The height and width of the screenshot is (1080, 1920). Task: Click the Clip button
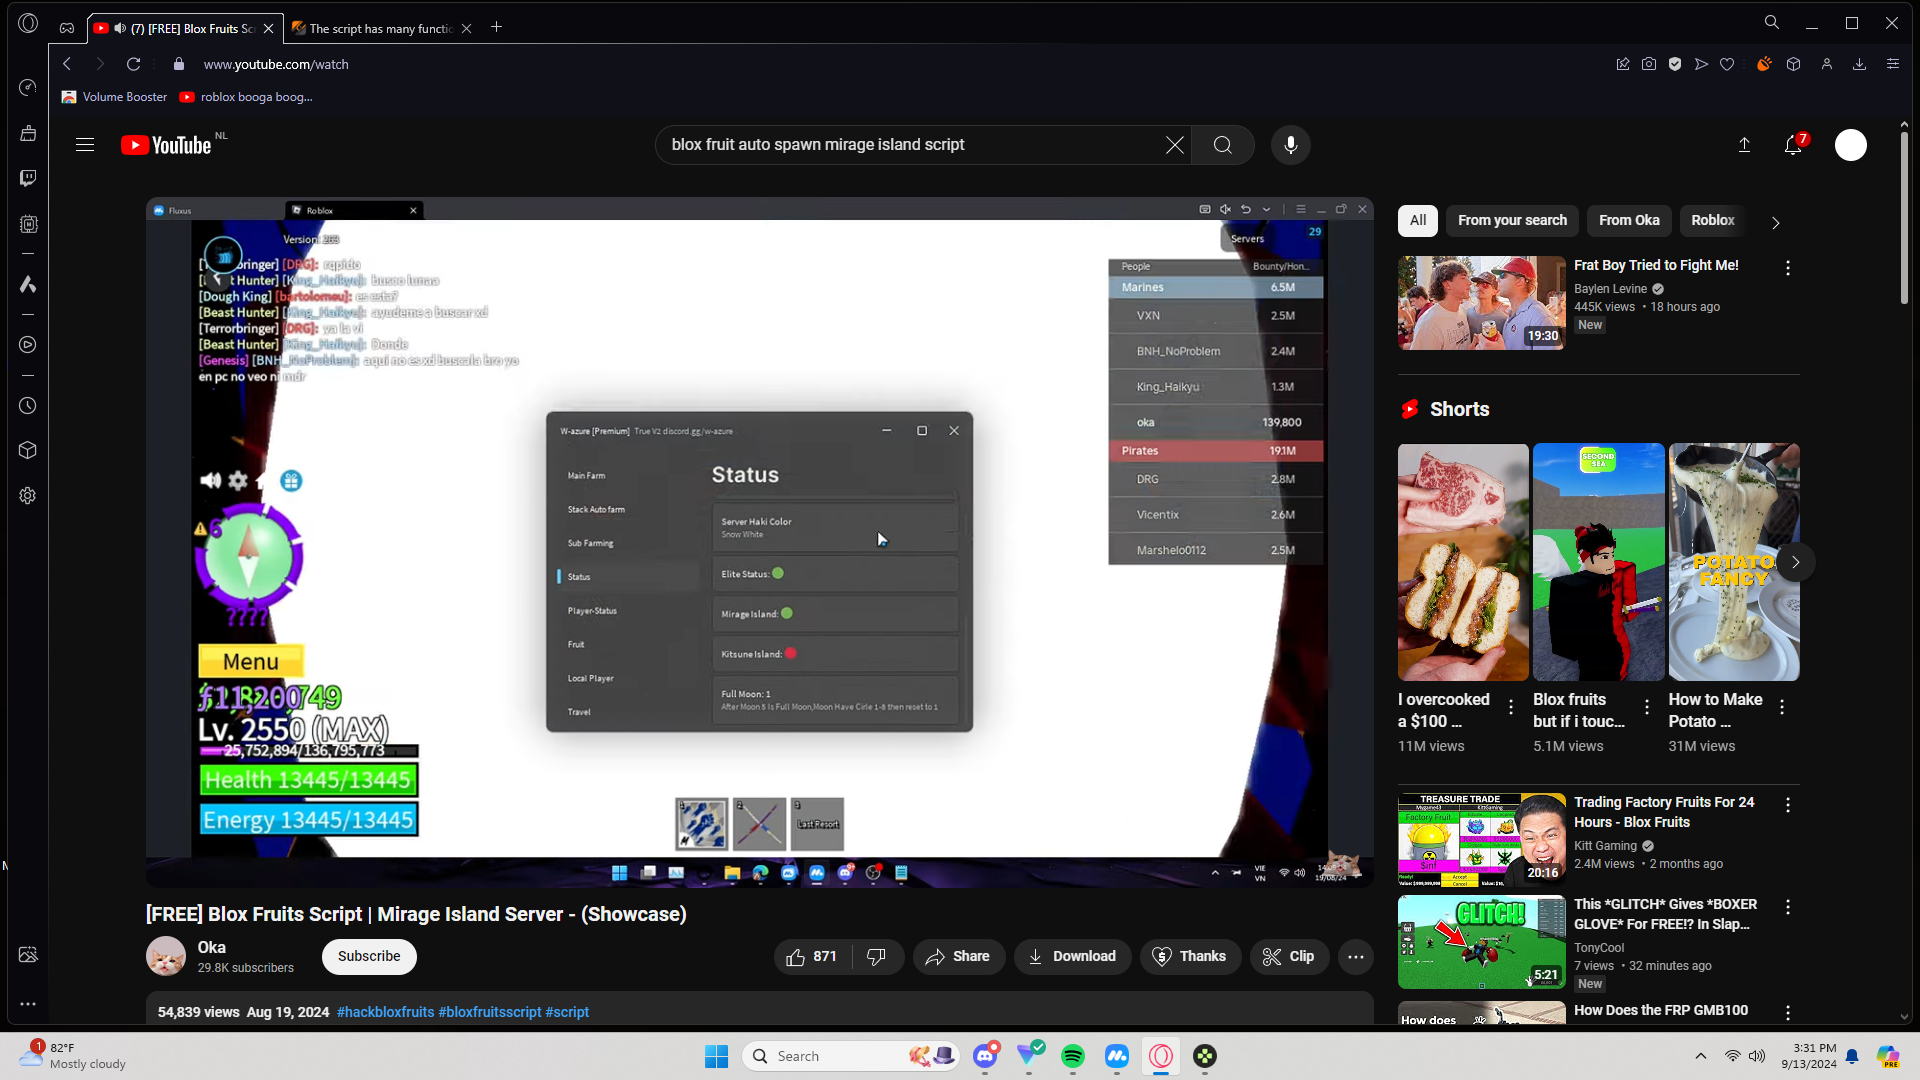click(1289, 957)
